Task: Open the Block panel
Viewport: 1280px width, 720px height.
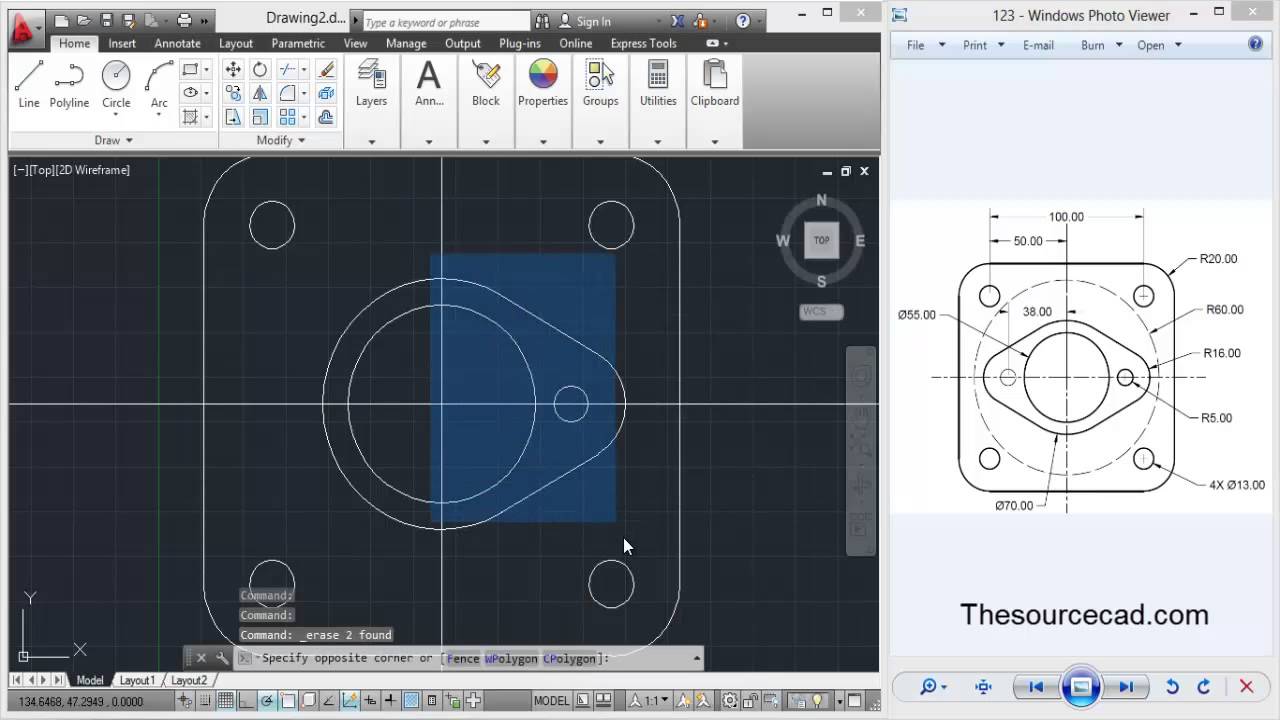Action: click(486, 84)
